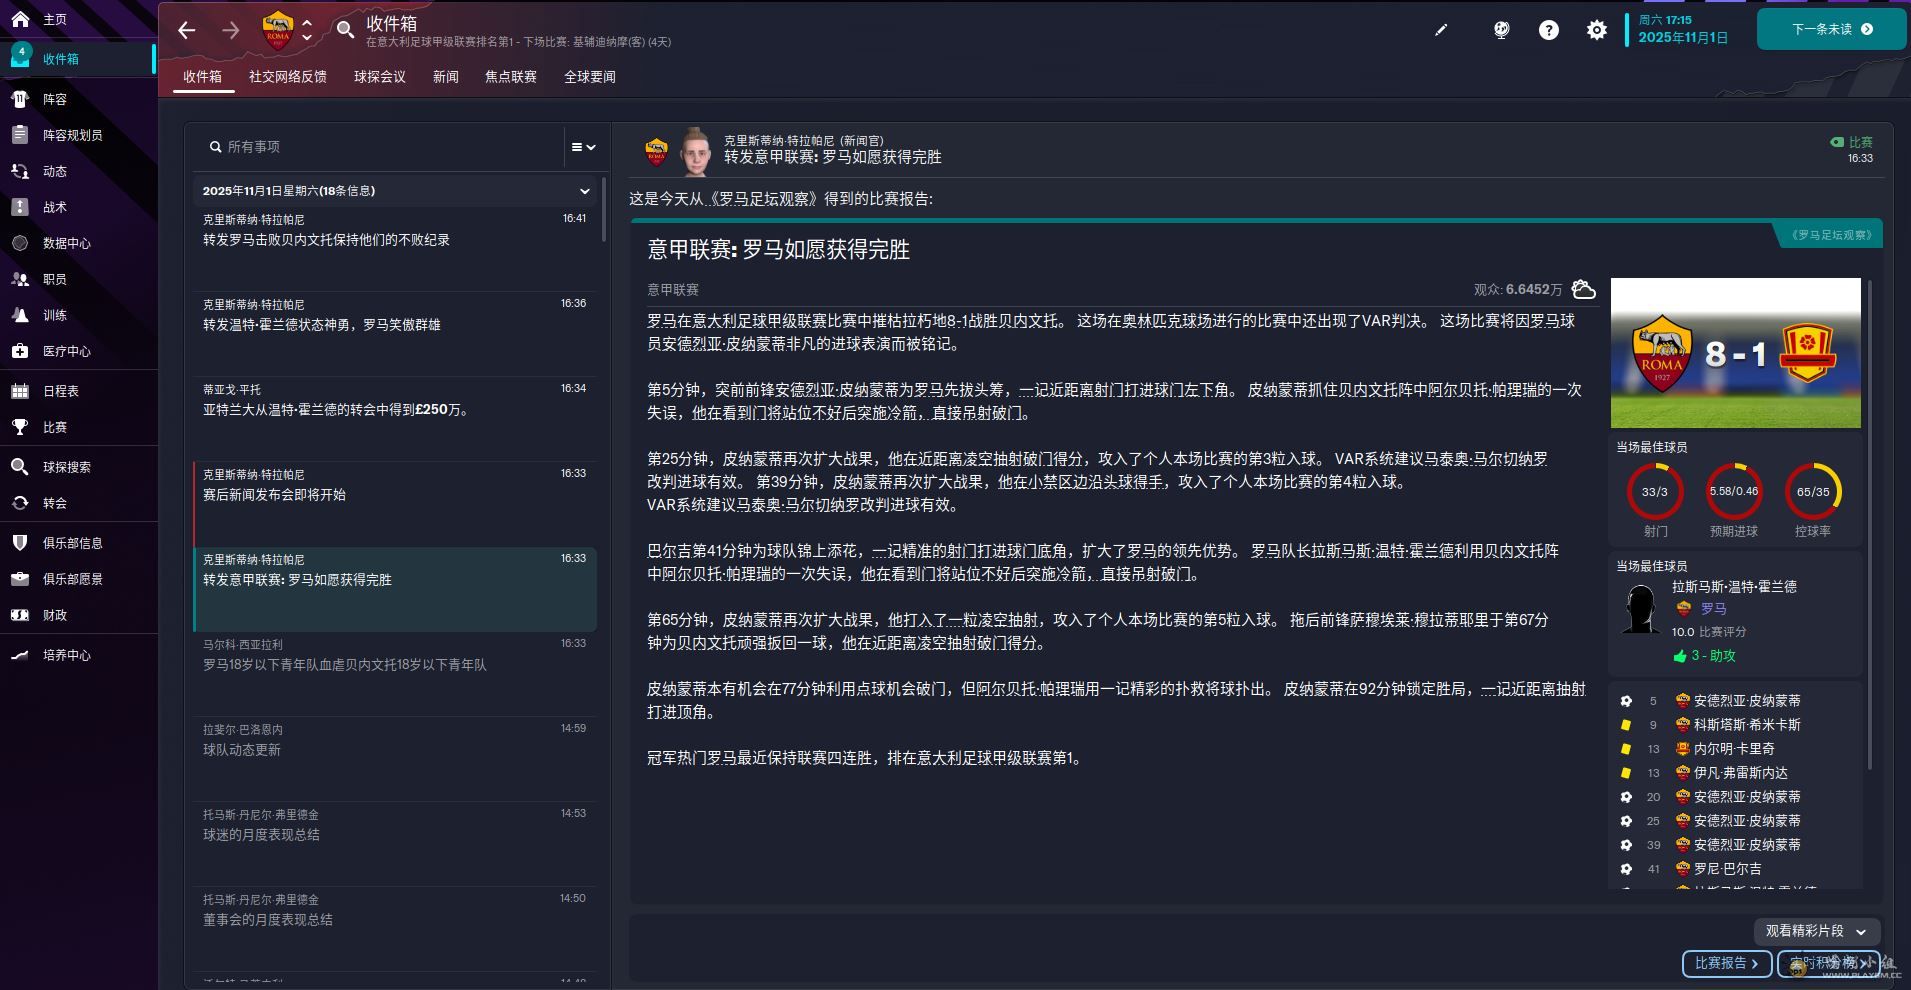Expand the inbox filter list dropdown
This screenshot has height=990, width=1911.
tap(583, 147)
